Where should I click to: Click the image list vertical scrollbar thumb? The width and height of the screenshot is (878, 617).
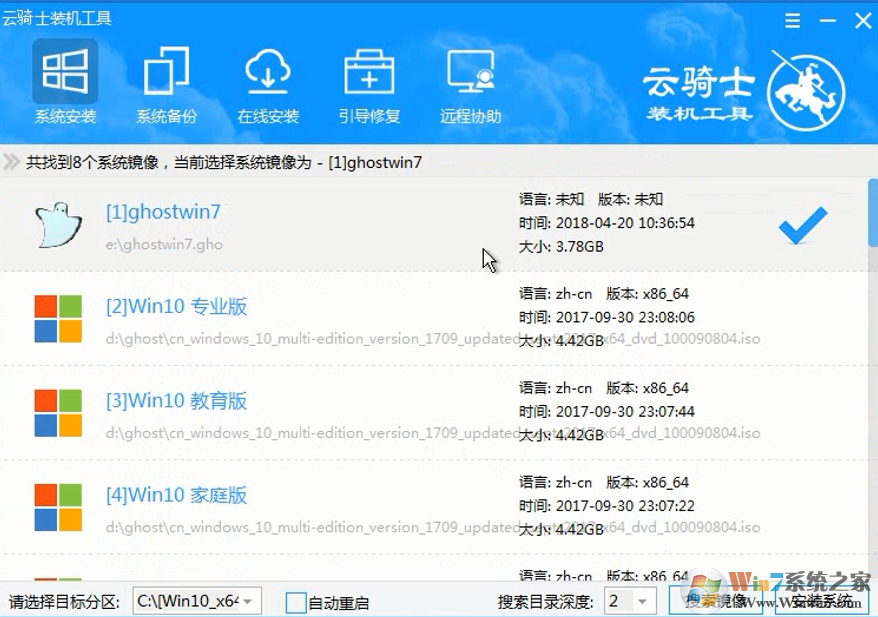pyautogui.click(x=873, y=213)
